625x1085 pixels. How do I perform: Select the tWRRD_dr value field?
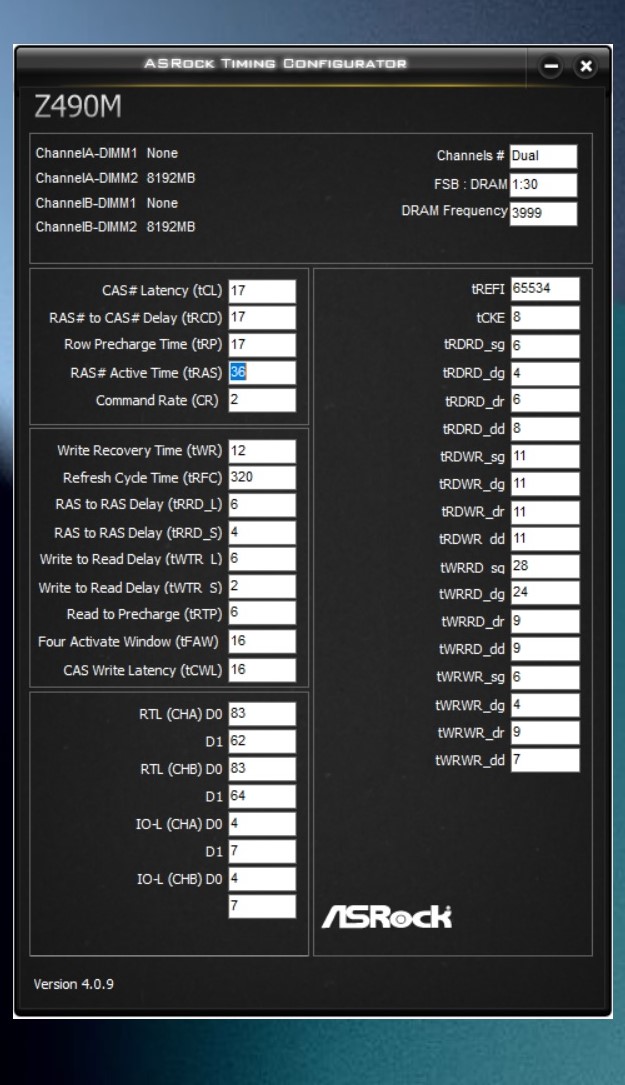(545, 622)
